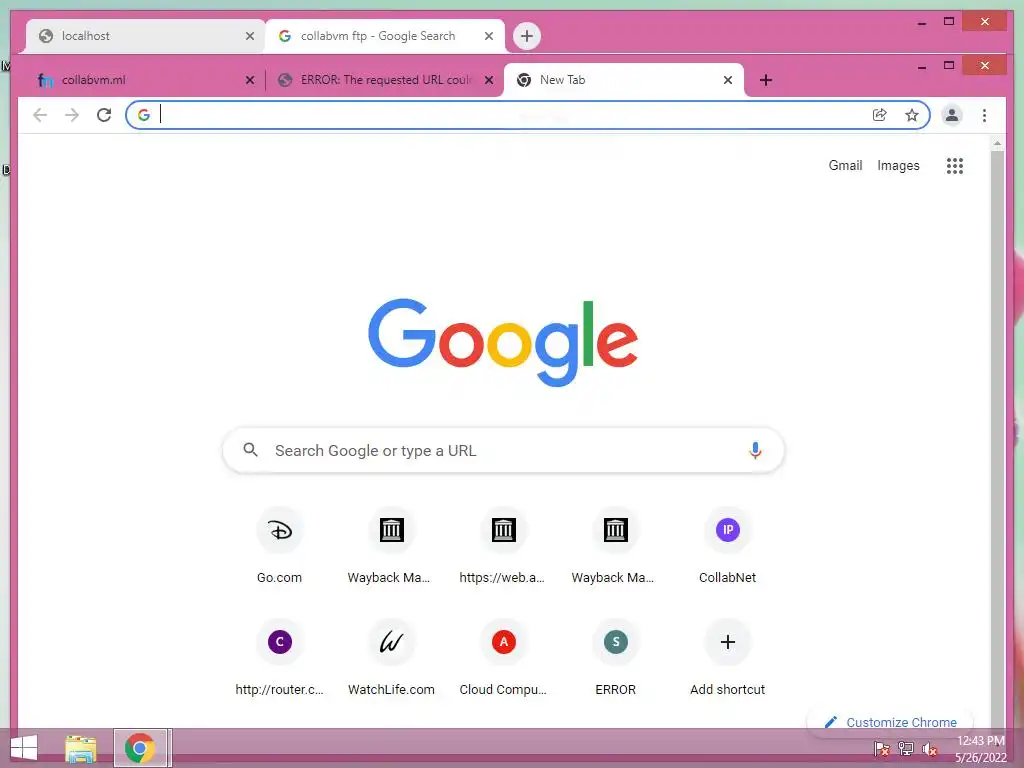Click the forward navigation arrow

tap(72, 116)
